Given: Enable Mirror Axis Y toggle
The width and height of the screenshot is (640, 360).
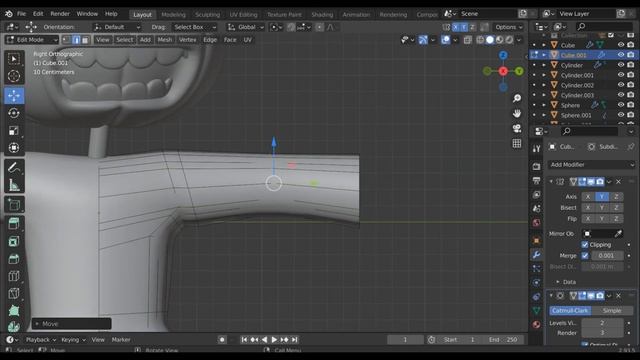Looking at the screenshot, I should (x=602, y=197).
